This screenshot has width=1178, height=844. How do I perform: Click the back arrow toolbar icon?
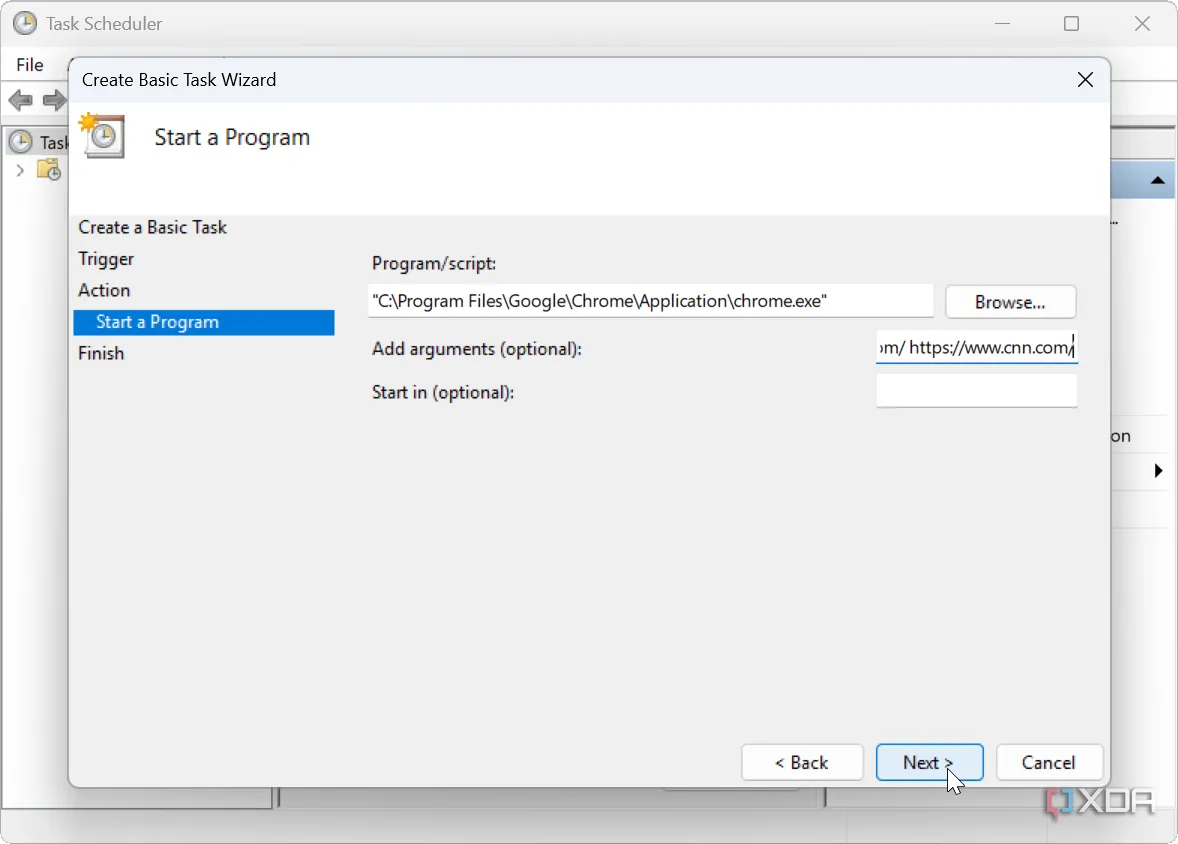click(21, 100)
